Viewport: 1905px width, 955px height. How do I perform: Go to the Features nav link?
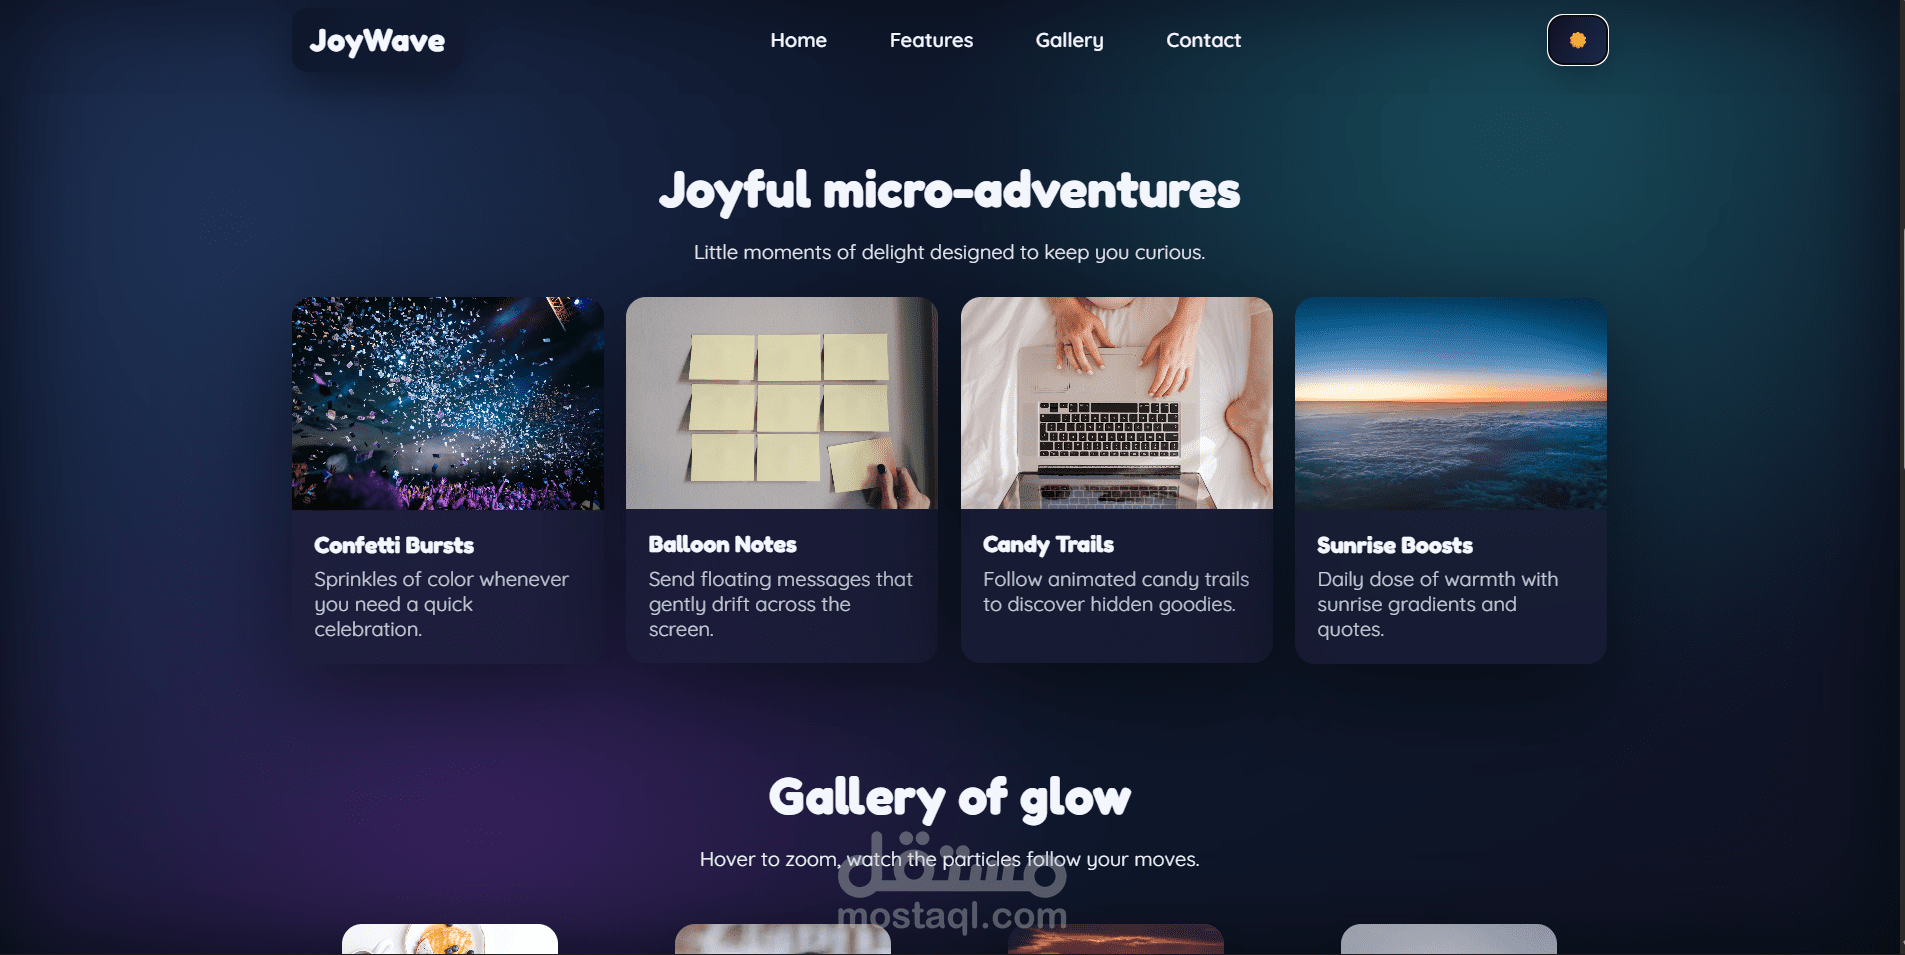tap(931, 40)
